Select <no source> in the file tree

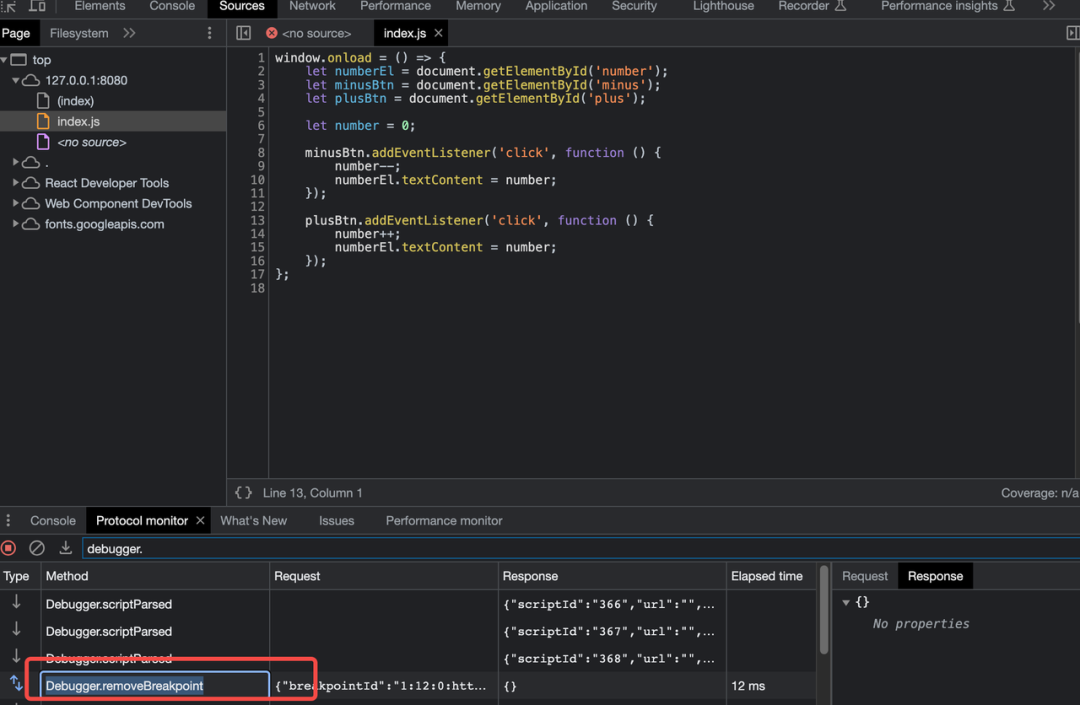click(x=92, y=142)
